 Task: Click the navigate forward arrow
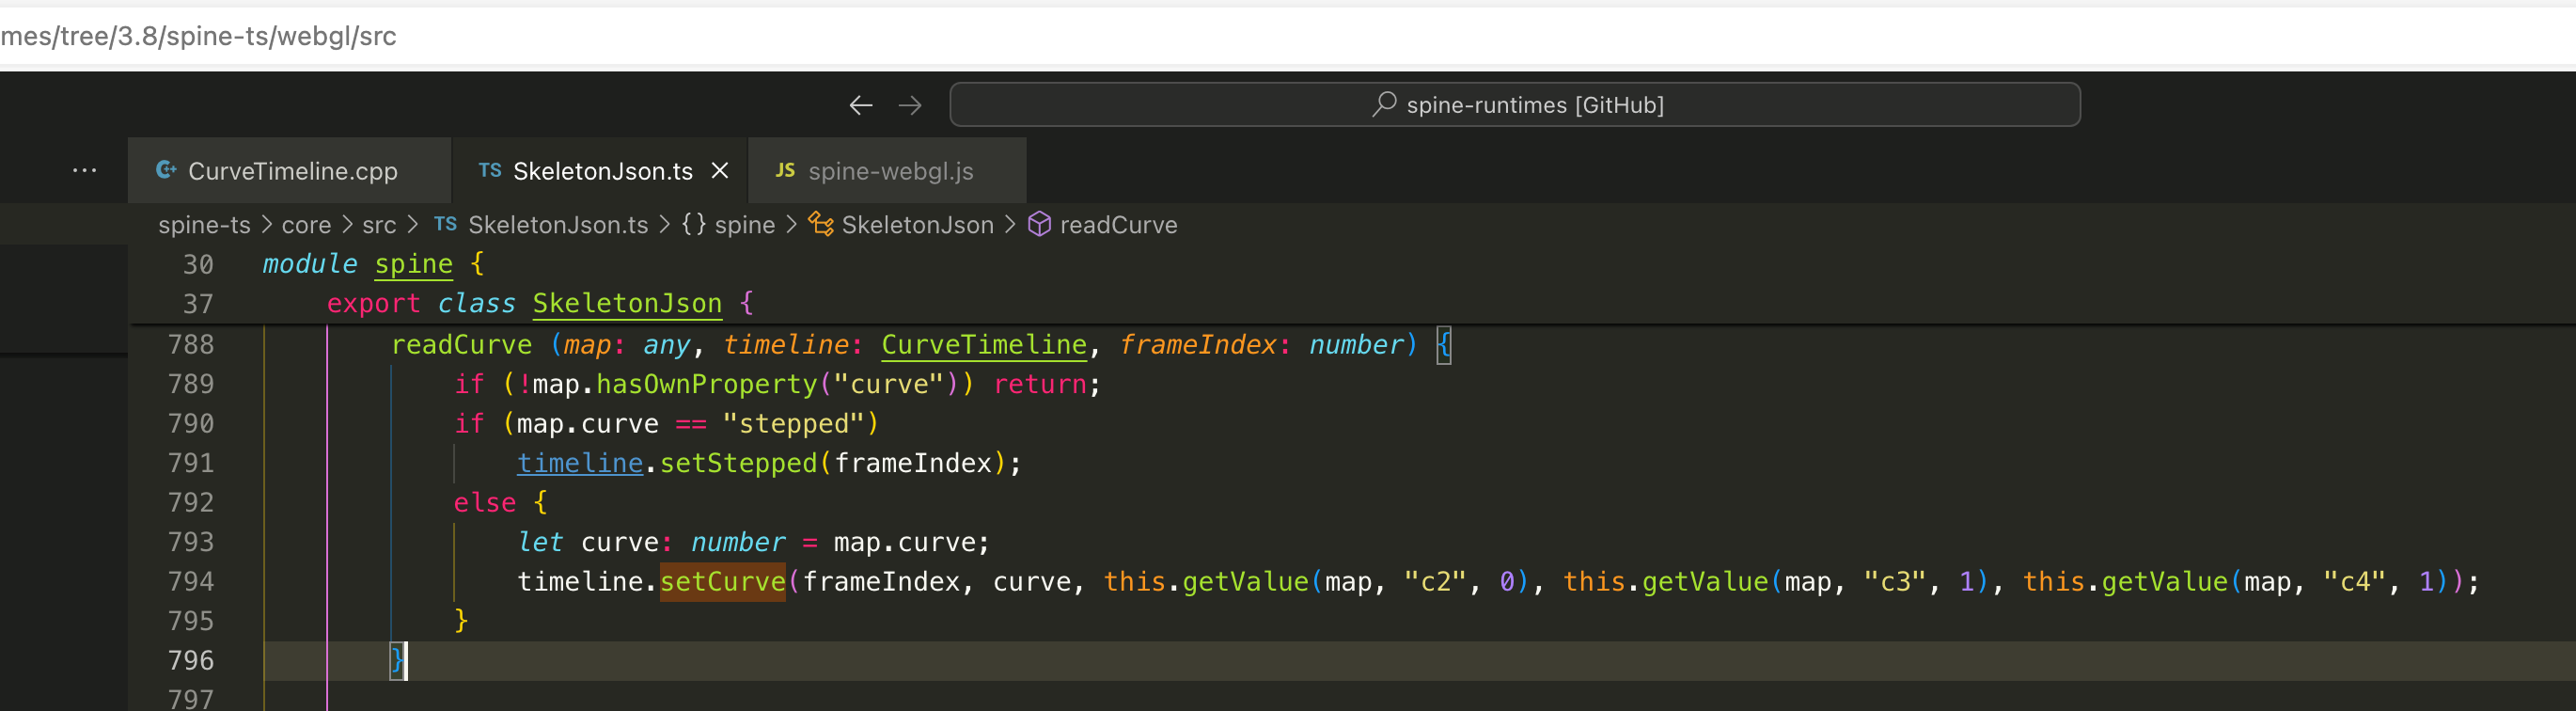pos(910,105)
